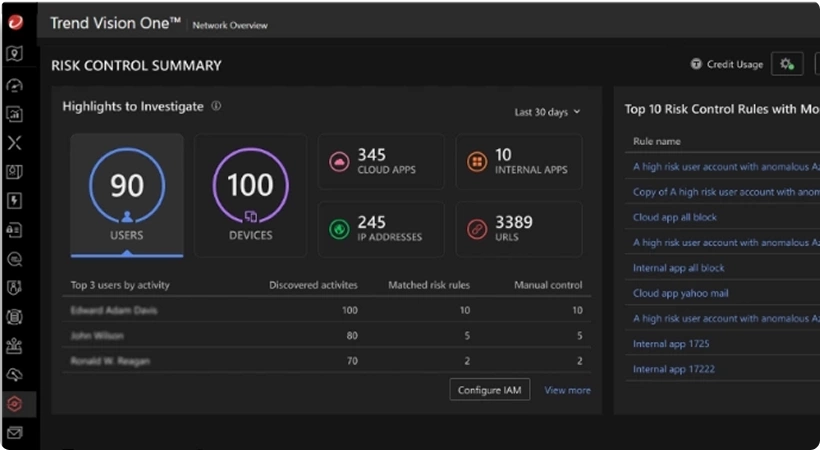820x450 pixels.
Task: Click the X-shaped XDR sidebar icon
Action: click(x=15, y=143)
